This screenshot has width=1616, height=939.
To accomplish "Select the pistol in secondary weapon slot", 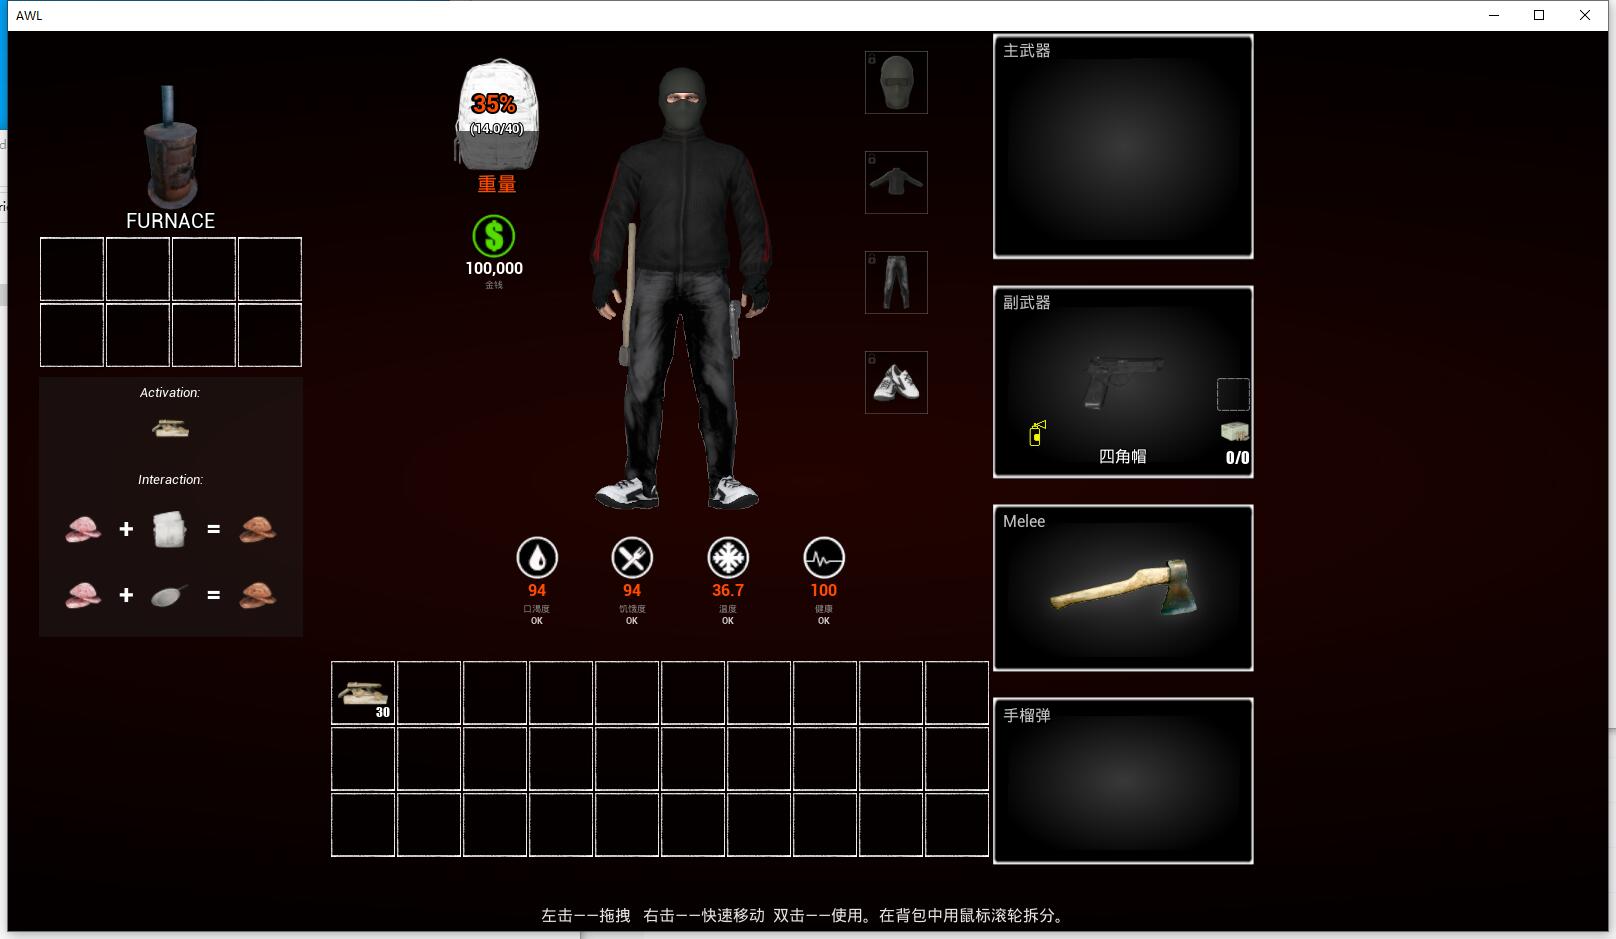I will coord(1123,381).
